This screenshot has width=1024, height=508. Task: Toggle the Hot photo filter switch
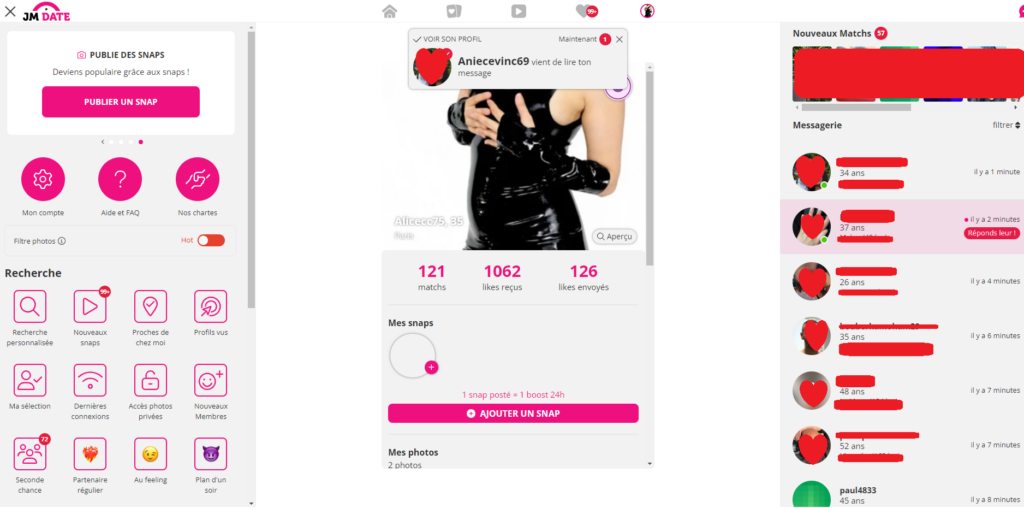(x=211, y=240)
